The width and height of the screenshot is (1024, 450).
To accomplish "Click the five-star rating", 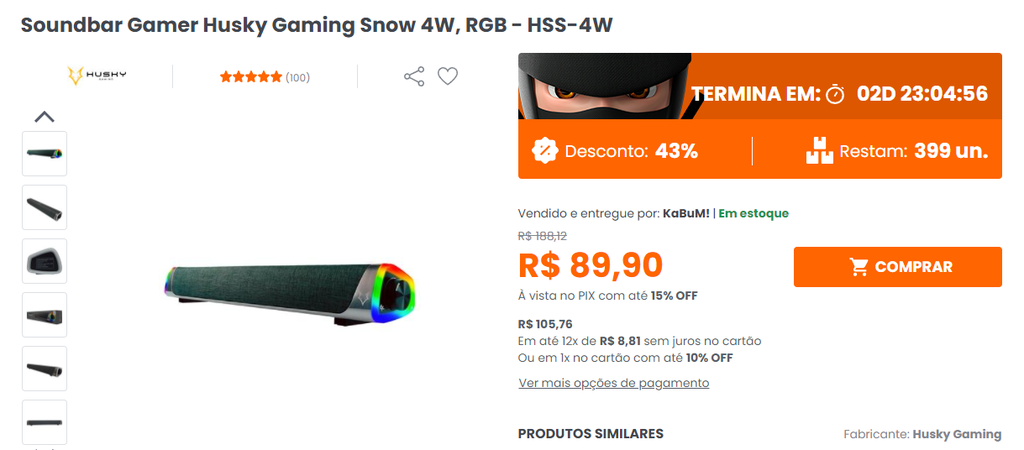I will tap(251, 77).
